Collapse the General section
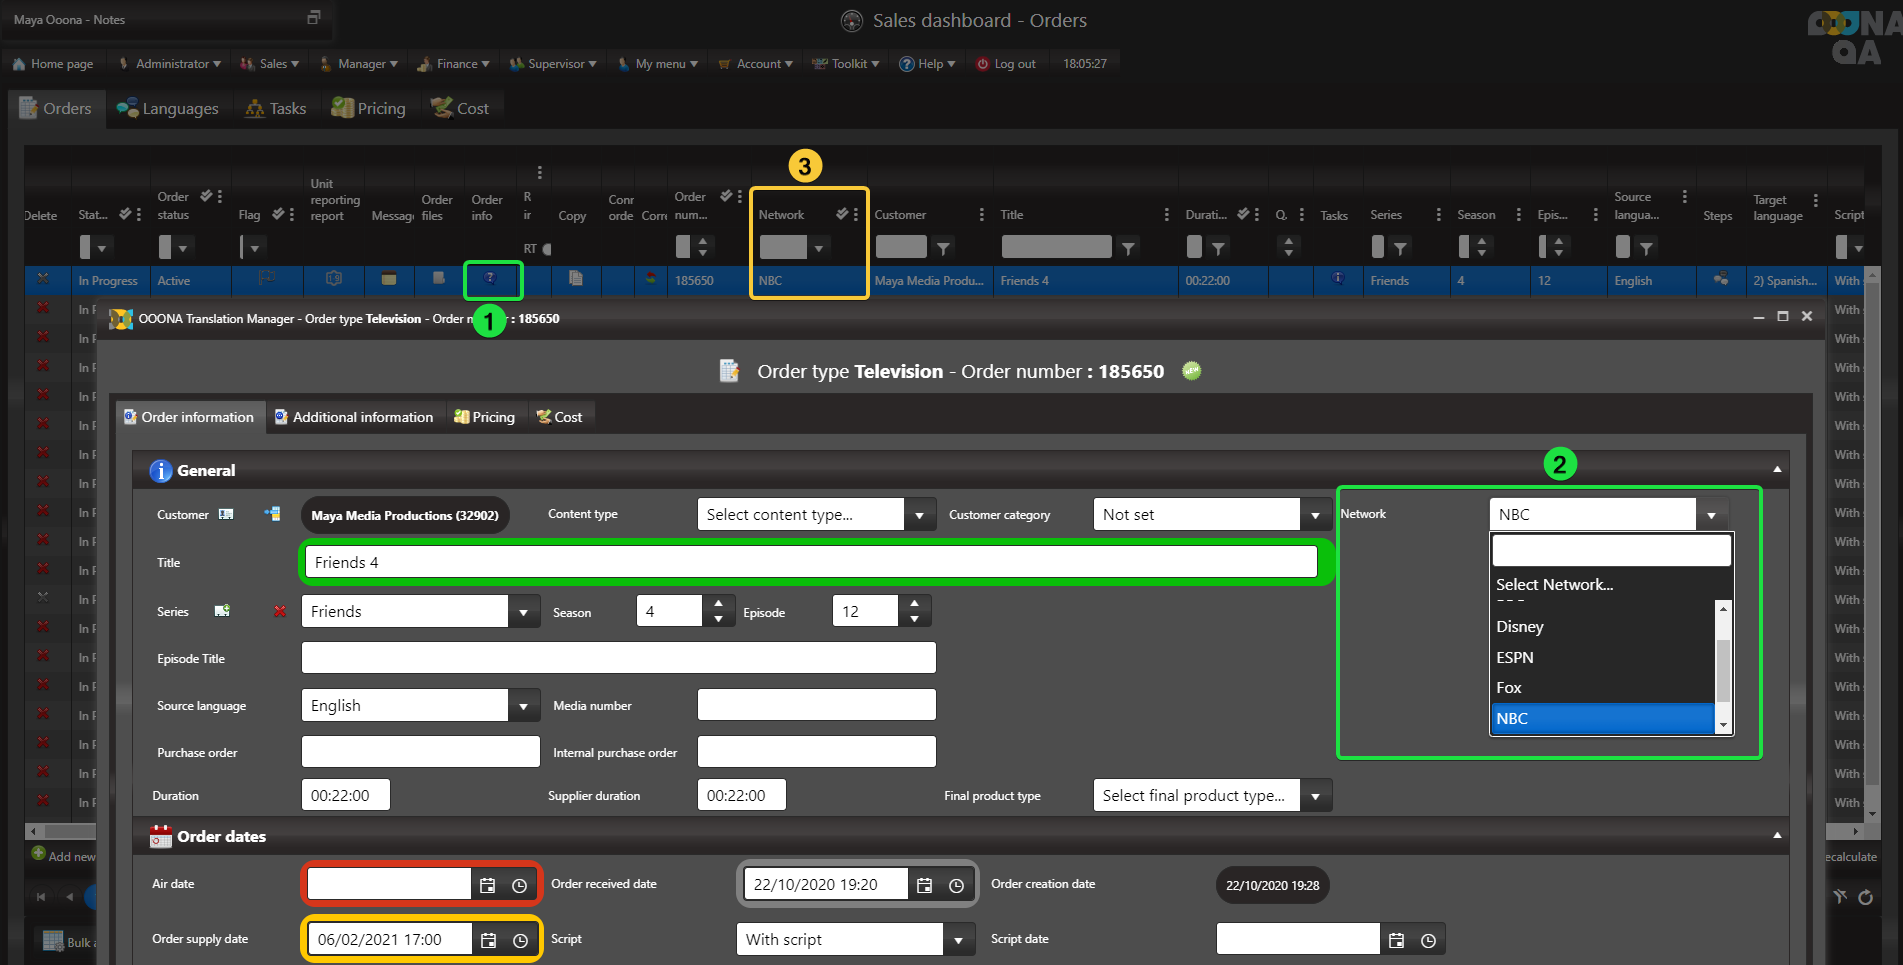Image resolution: width=1903 pixels, height=965 pixels. [1776, 469]
